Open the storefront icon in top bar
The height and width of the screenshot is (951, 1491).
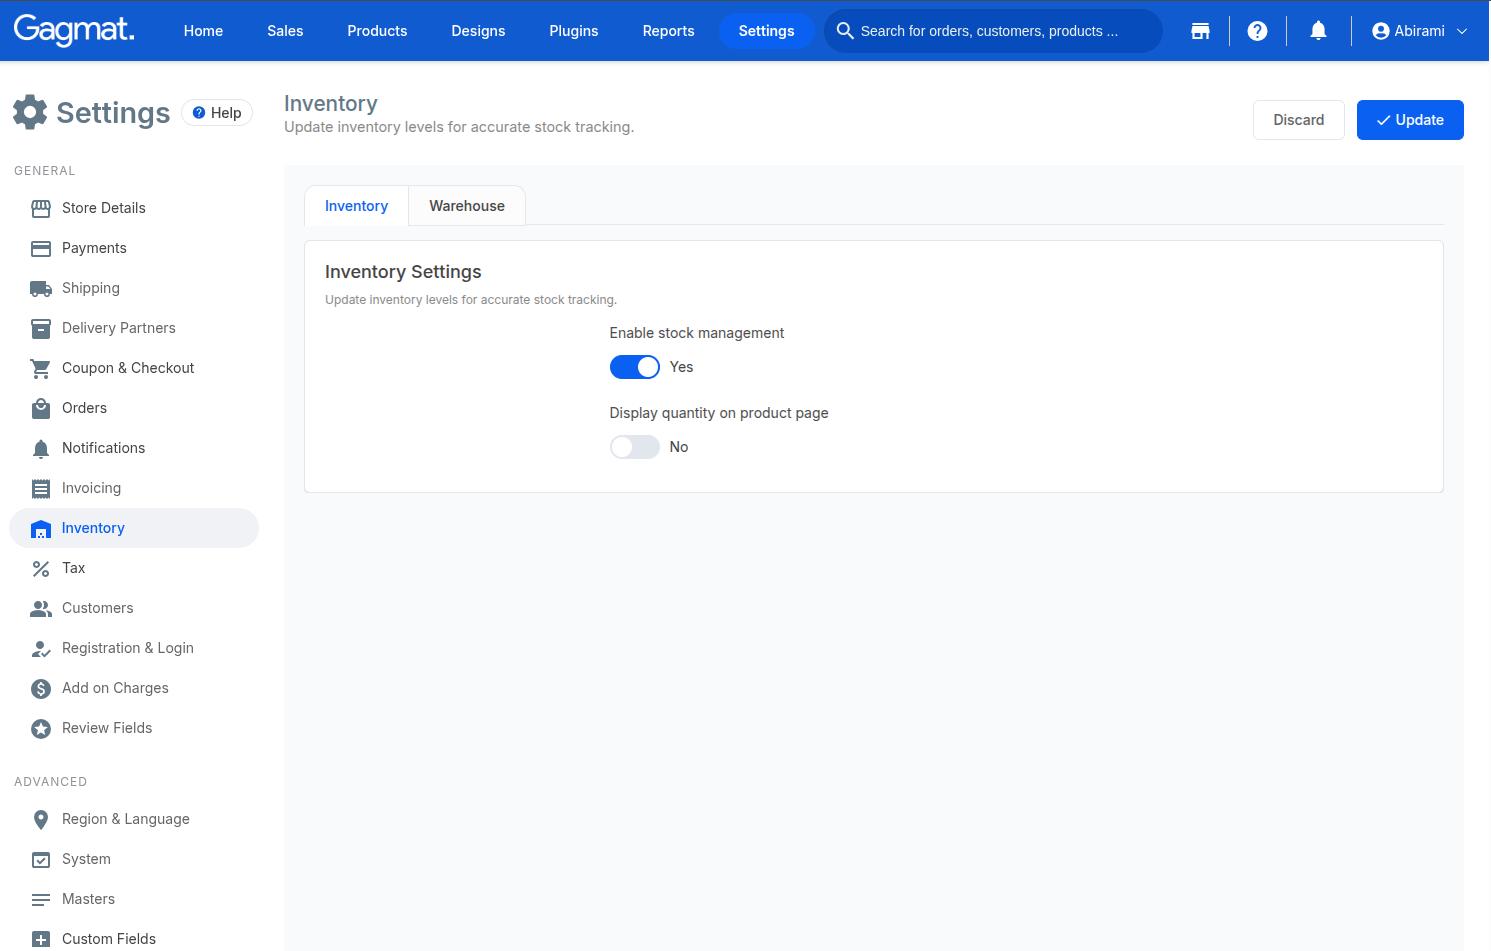[1201, 31]
